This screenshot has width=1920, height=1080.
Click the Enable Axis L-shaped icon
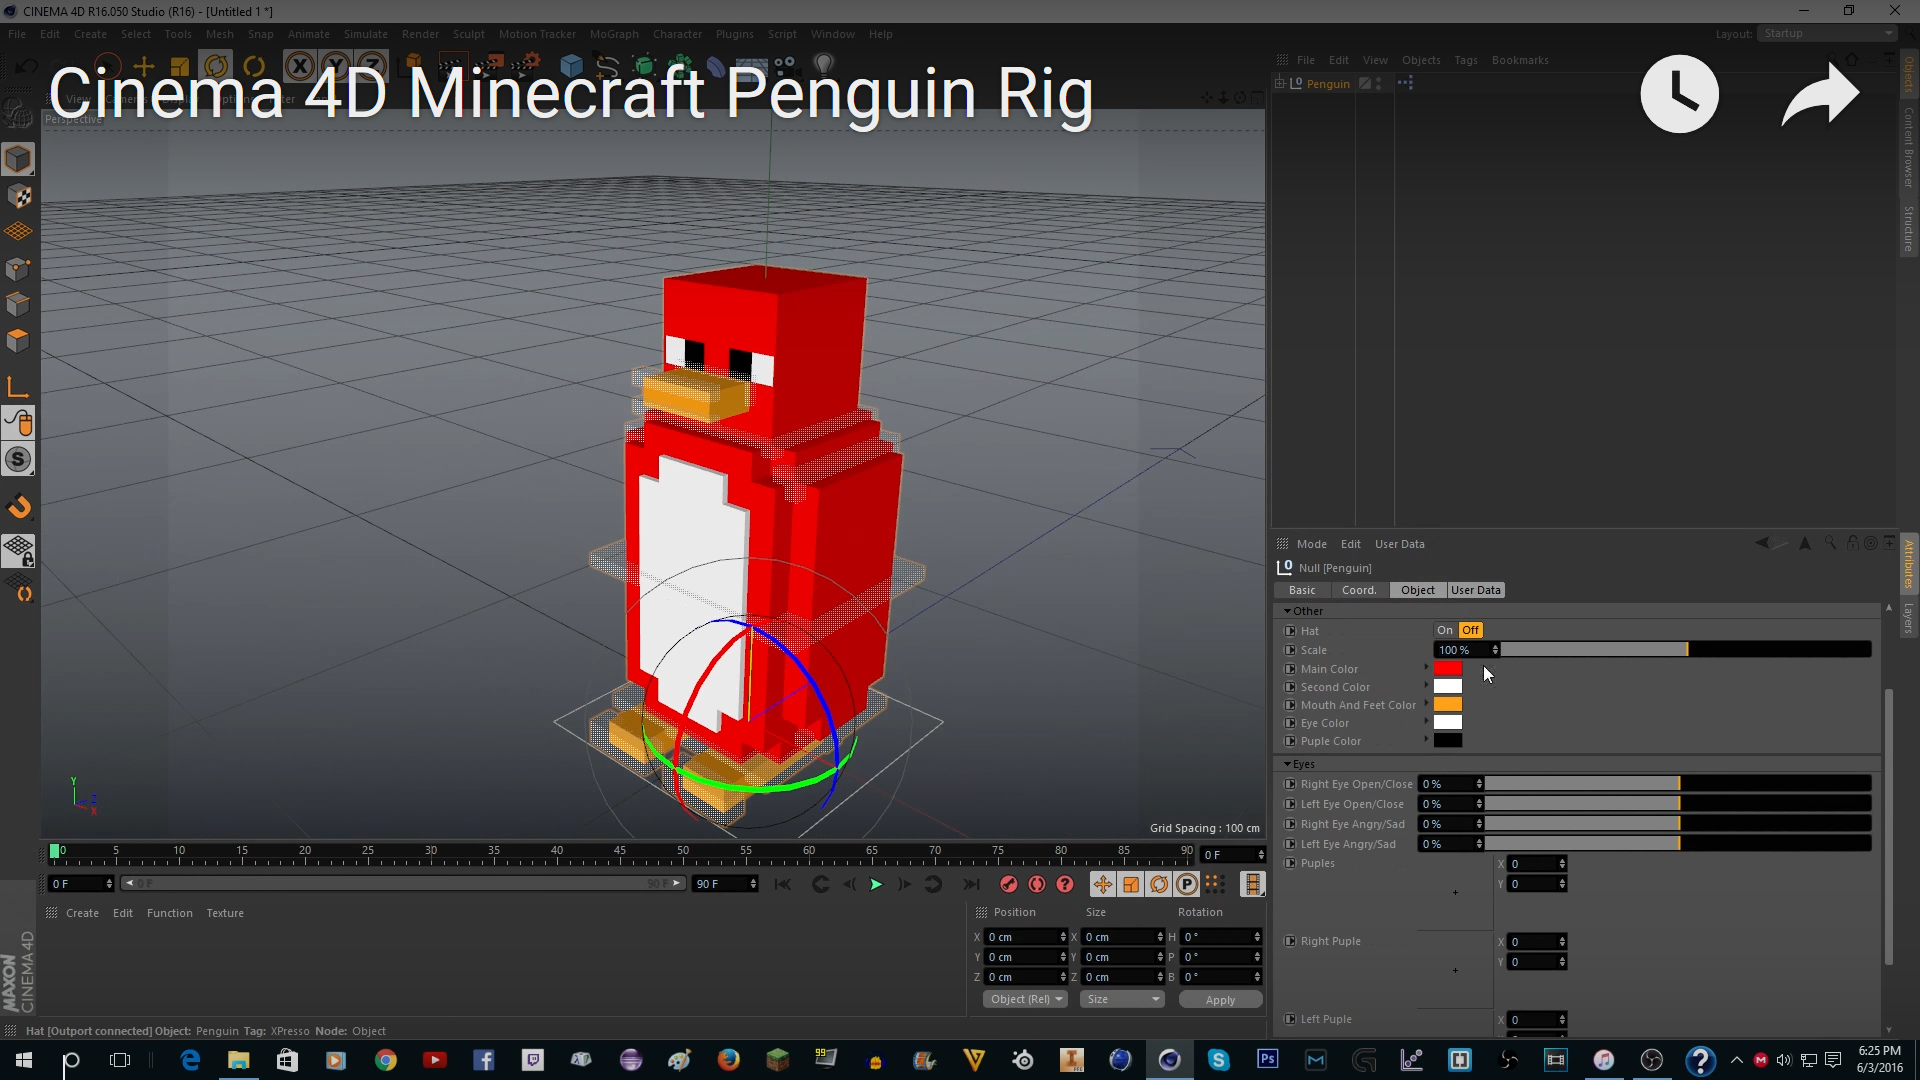click(18, 387)
